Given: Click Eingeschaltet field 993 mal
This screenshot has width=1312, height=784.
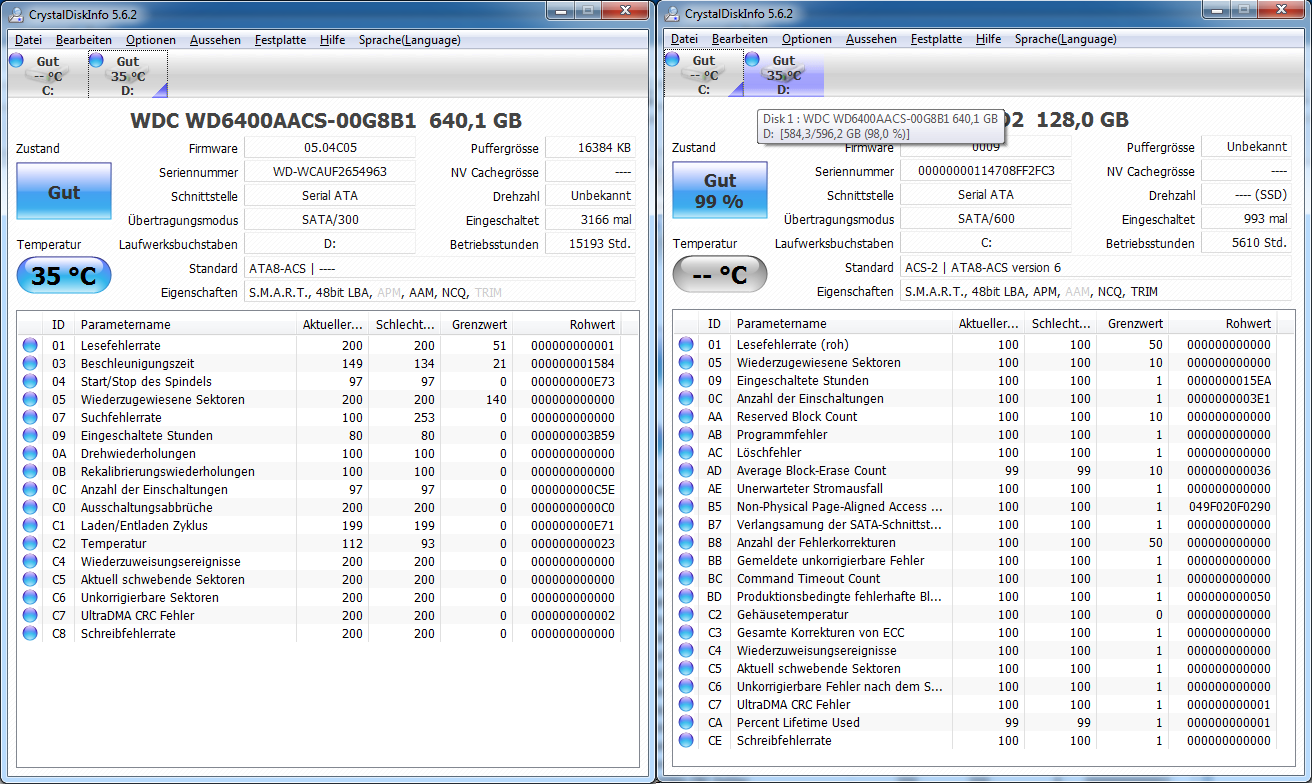Looking at the screenshot, I should 1246,219.
